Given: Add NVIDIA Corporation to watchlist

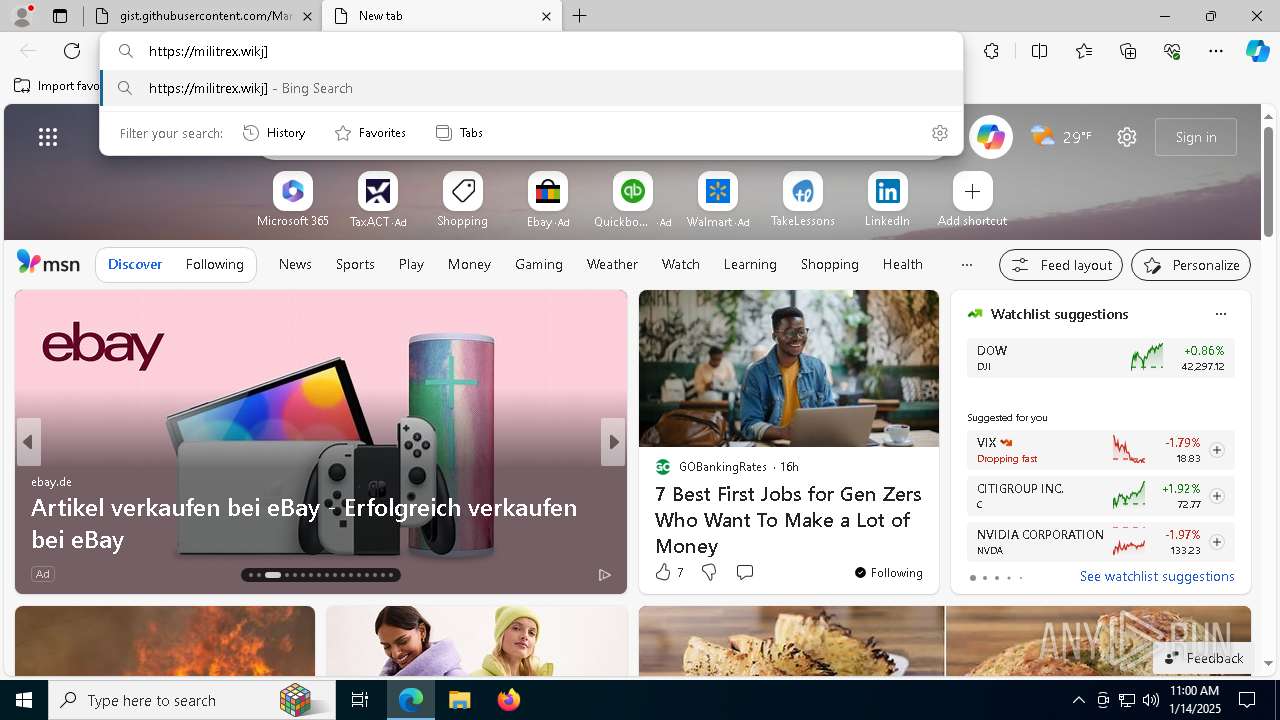Looking at the screenshot, I should coord(1217,542).
